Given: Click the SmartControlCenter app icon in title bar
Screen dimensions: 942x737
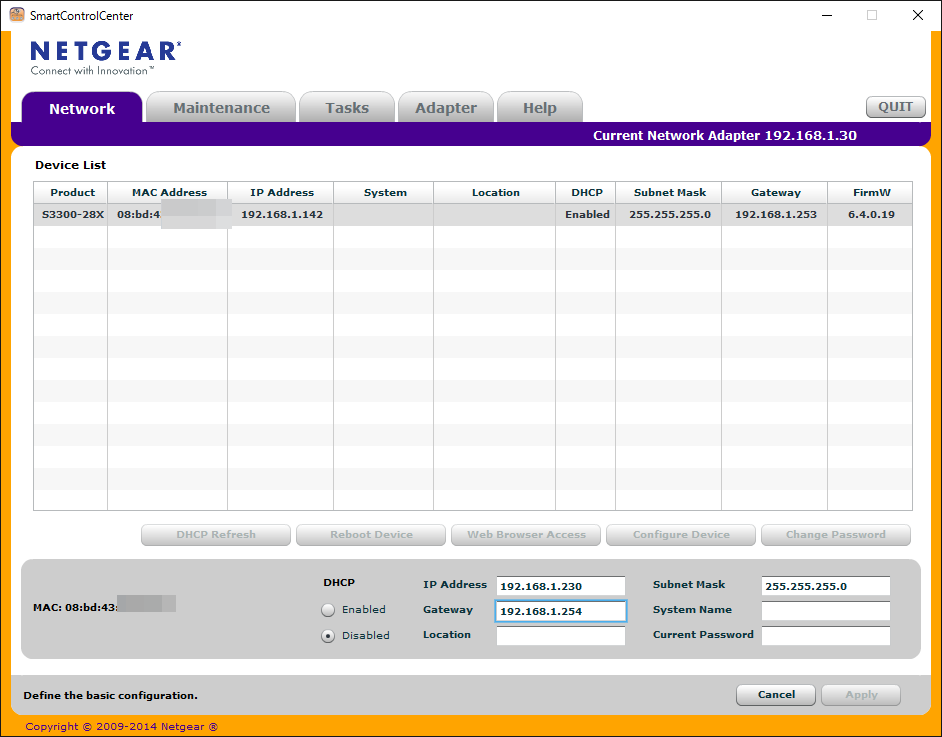Looking at the screenshot, I should tap(17, 15).
